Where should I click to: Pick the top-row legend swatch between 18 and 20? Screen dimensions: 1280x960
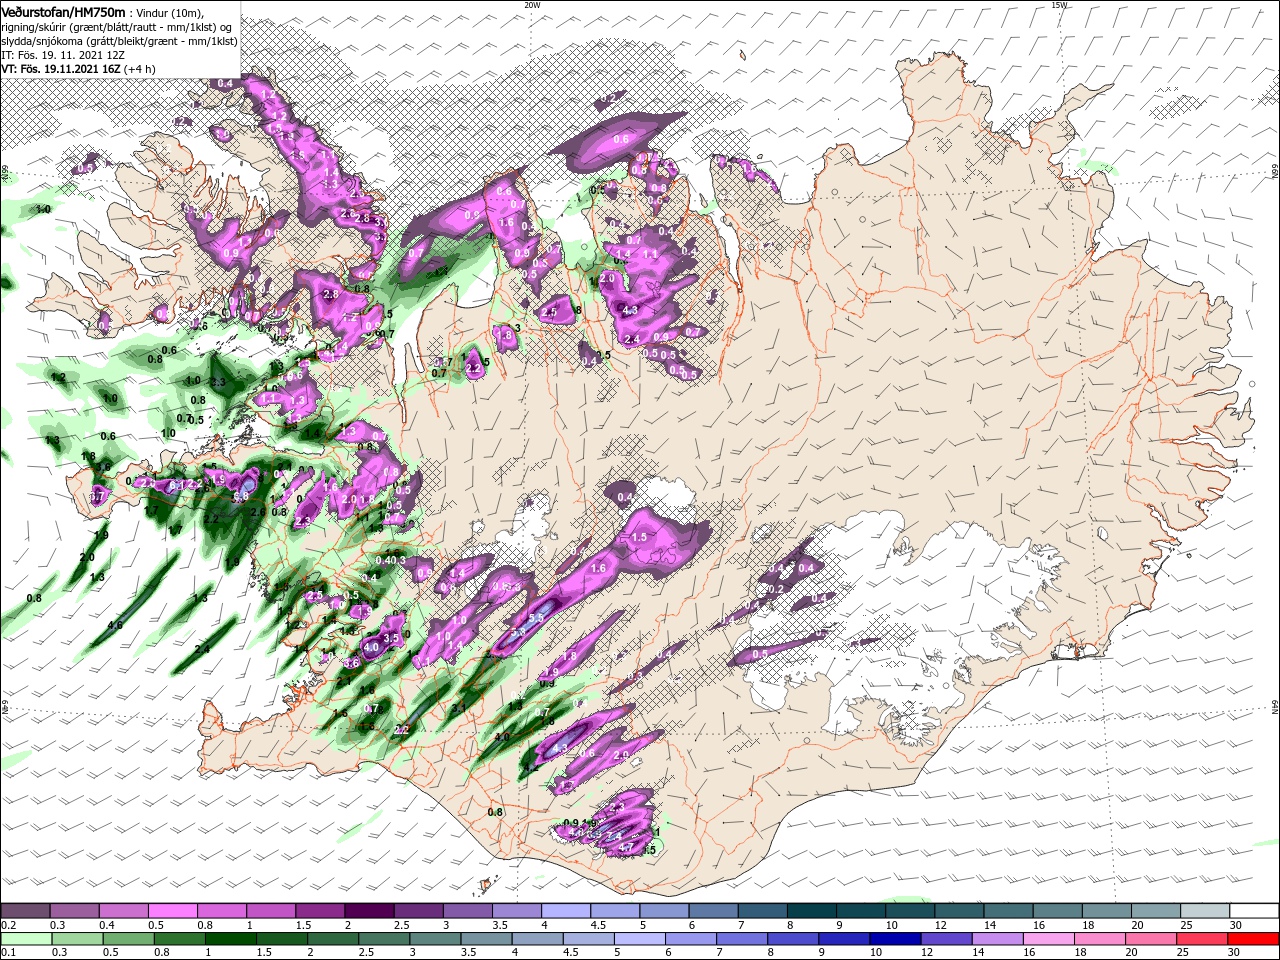pos(1105,911)
